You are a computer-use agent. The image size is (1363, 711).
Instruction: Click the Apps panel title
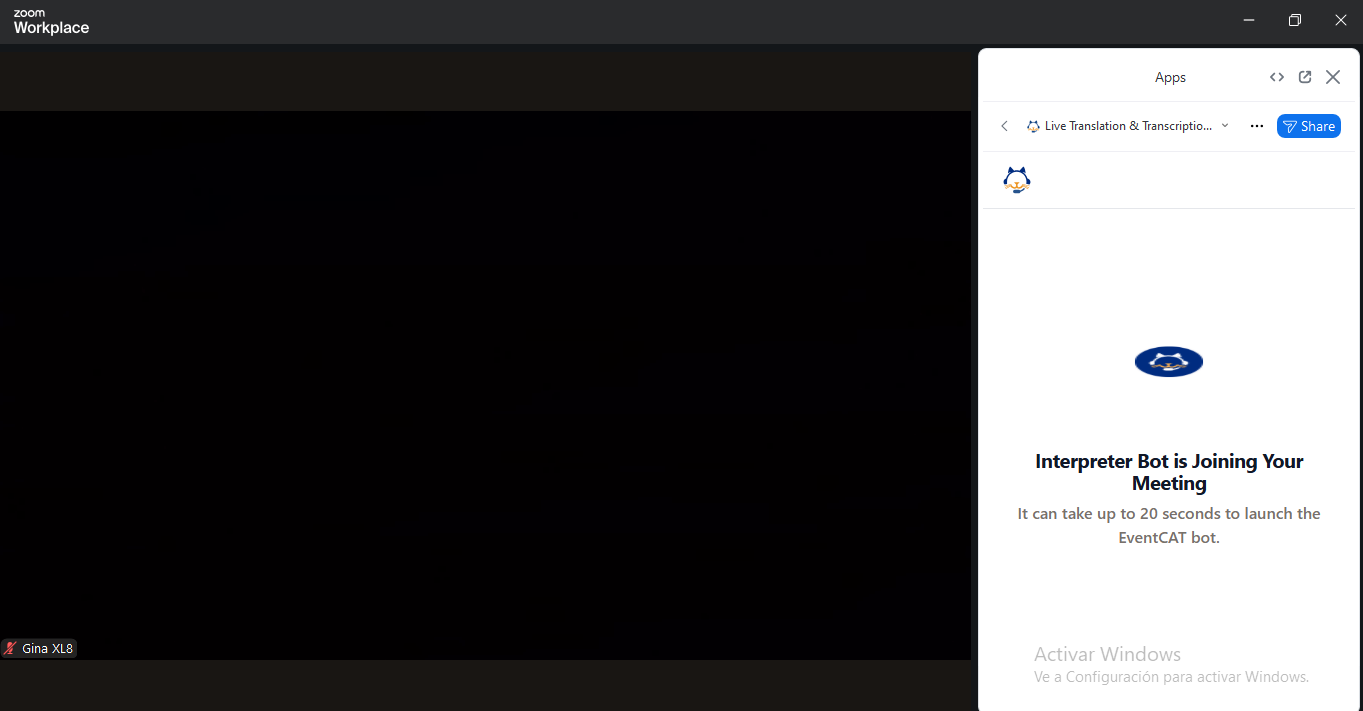pyautogui.click(x=1170, y=77)
